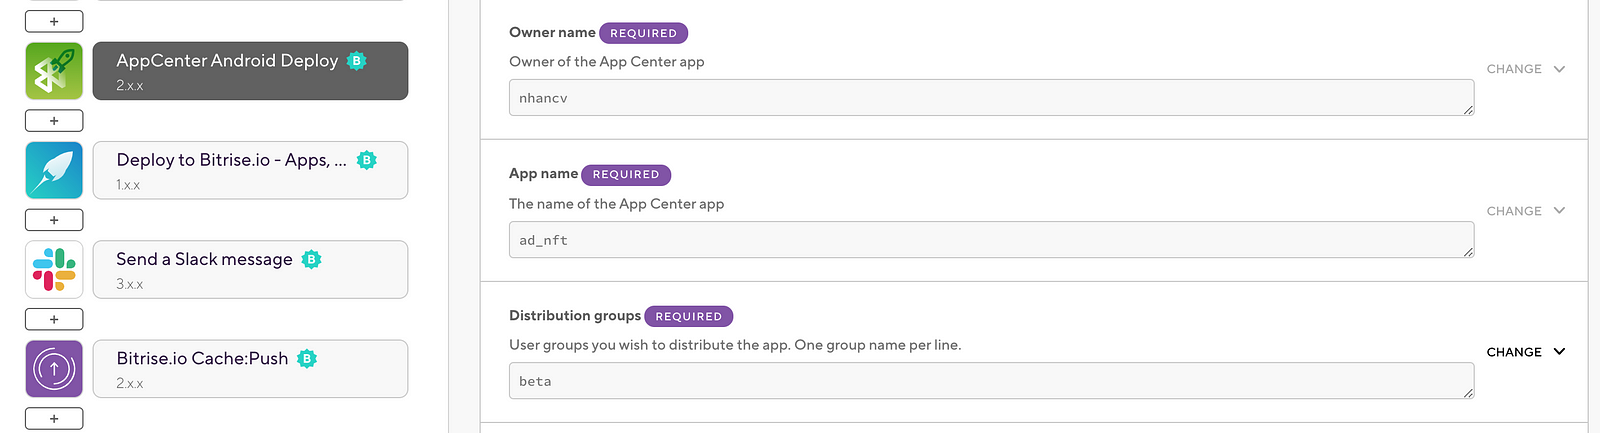Click the Owner name input field
Image resolution: width=1600 pixels, height=433 pixels.
point(991,98)
